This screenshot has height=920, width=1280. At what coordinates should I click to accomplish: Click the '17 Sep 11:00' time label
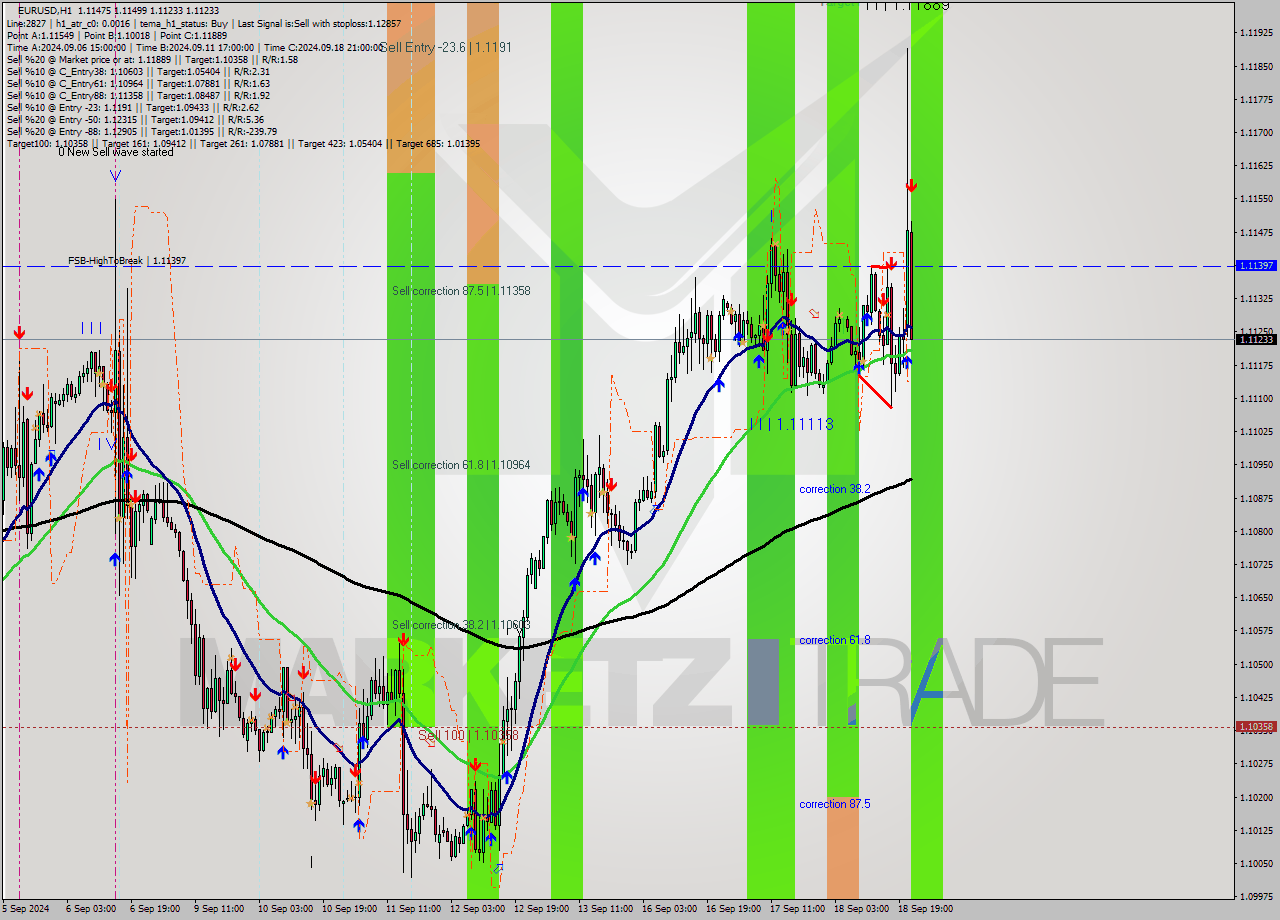point(797,909)
